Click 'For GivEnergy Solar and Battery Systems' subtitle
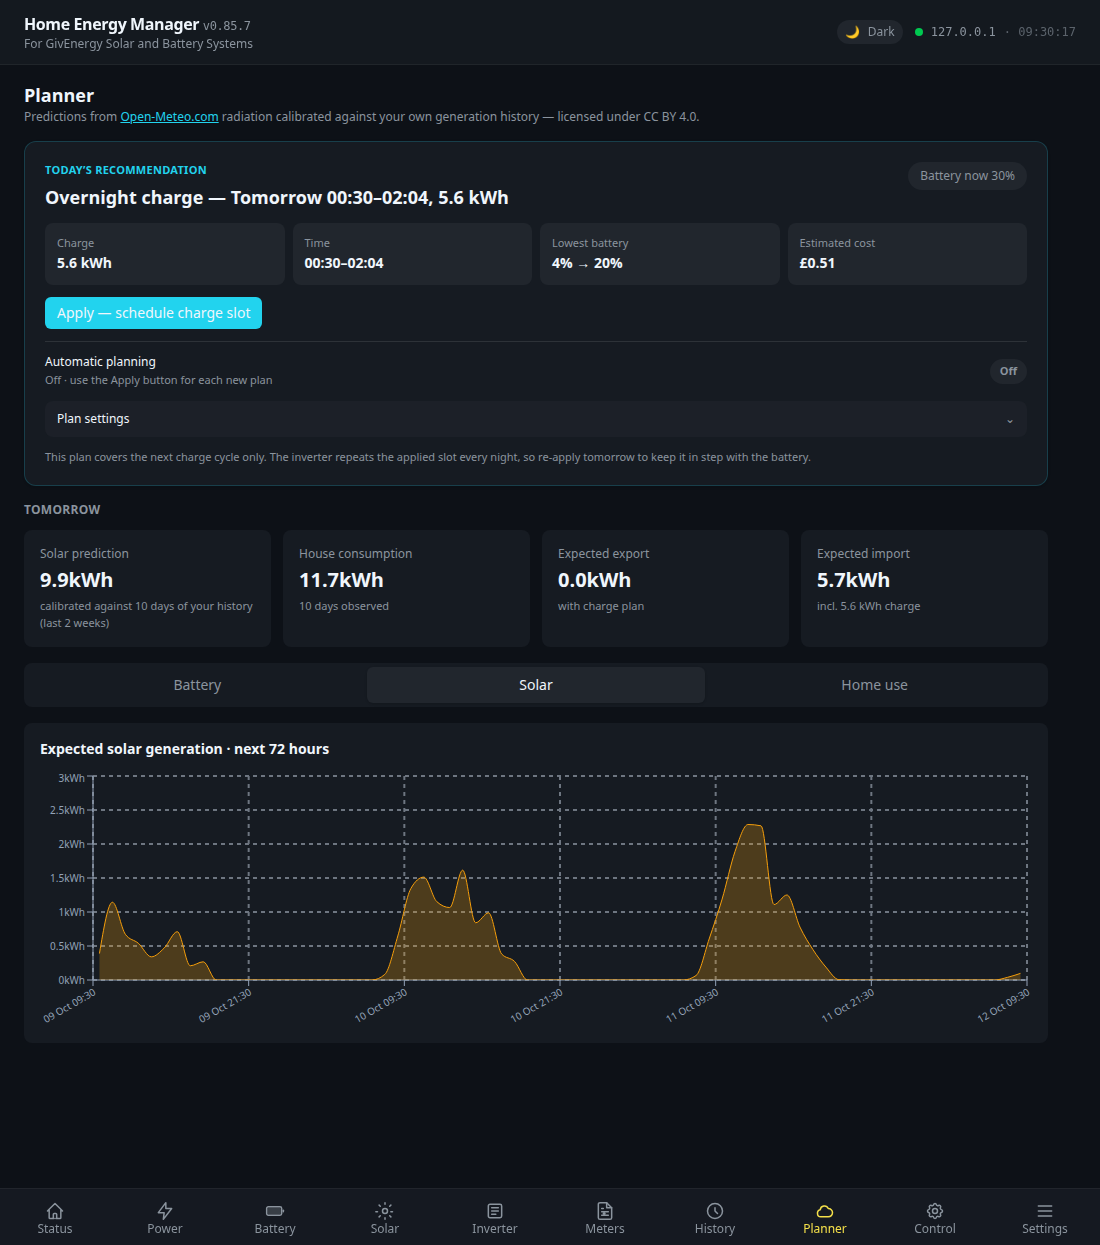1100x1245 pixels. click(138, 44)
